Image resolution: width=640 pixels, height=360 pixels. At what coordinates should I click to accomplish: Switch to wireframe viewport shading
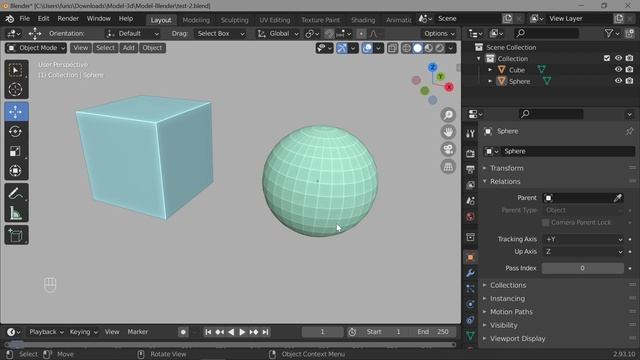click(x=407, y=48)
